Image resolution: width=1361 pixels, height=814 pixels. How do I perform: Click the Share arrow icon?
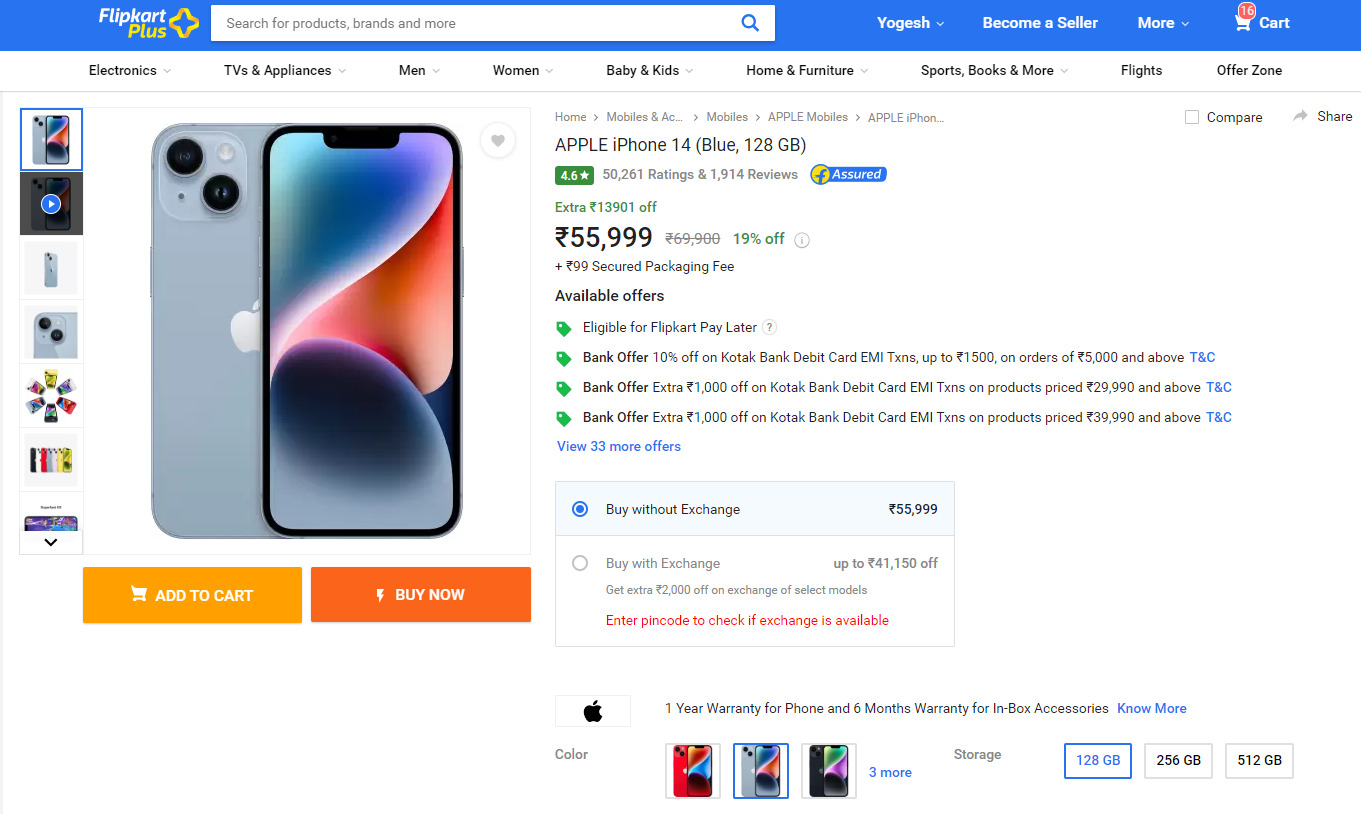pyautogui.click(x=1300, y=116)
